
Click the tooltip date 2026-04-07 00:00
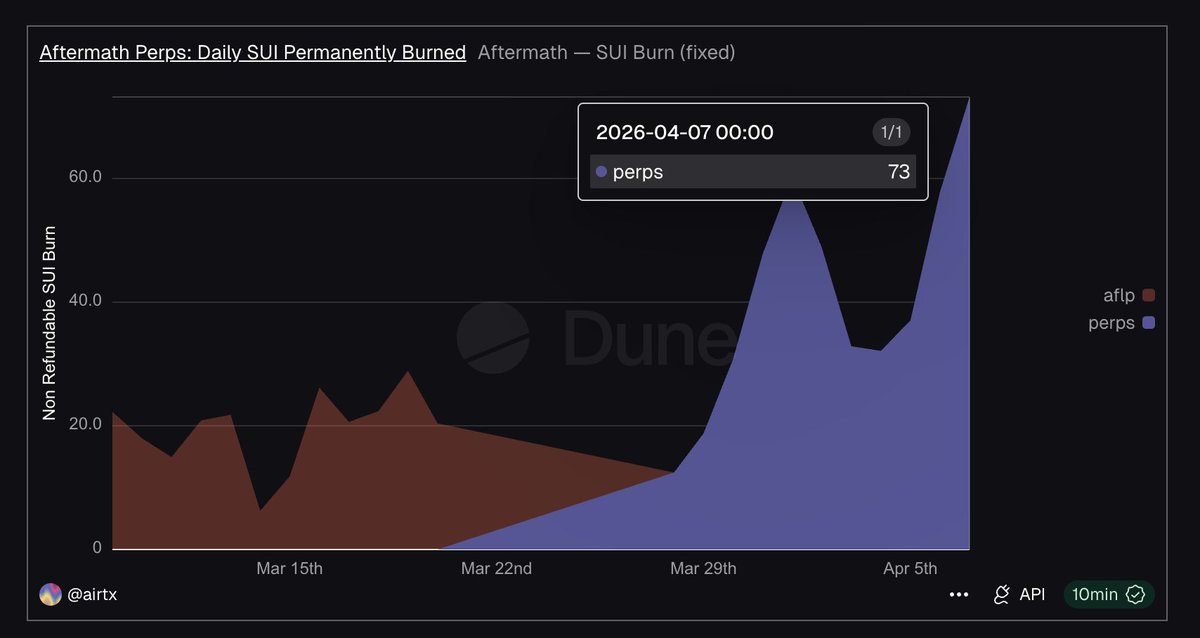tap(684, 132)
